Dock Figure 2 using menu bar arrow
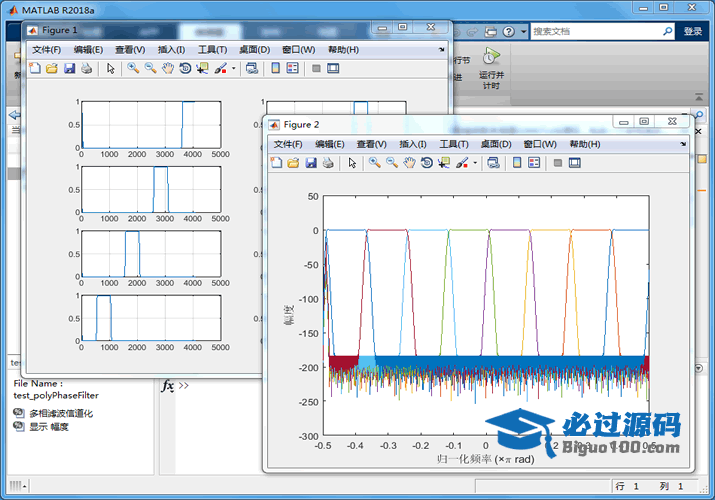This screenshot has width=715, height=500. click(683, 144)
